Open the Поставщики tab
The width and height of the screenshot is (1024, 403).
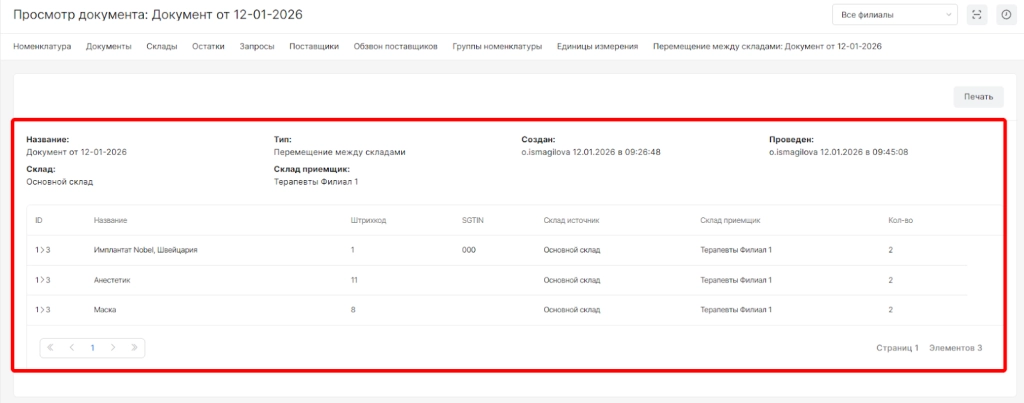(x=314, y=46)
